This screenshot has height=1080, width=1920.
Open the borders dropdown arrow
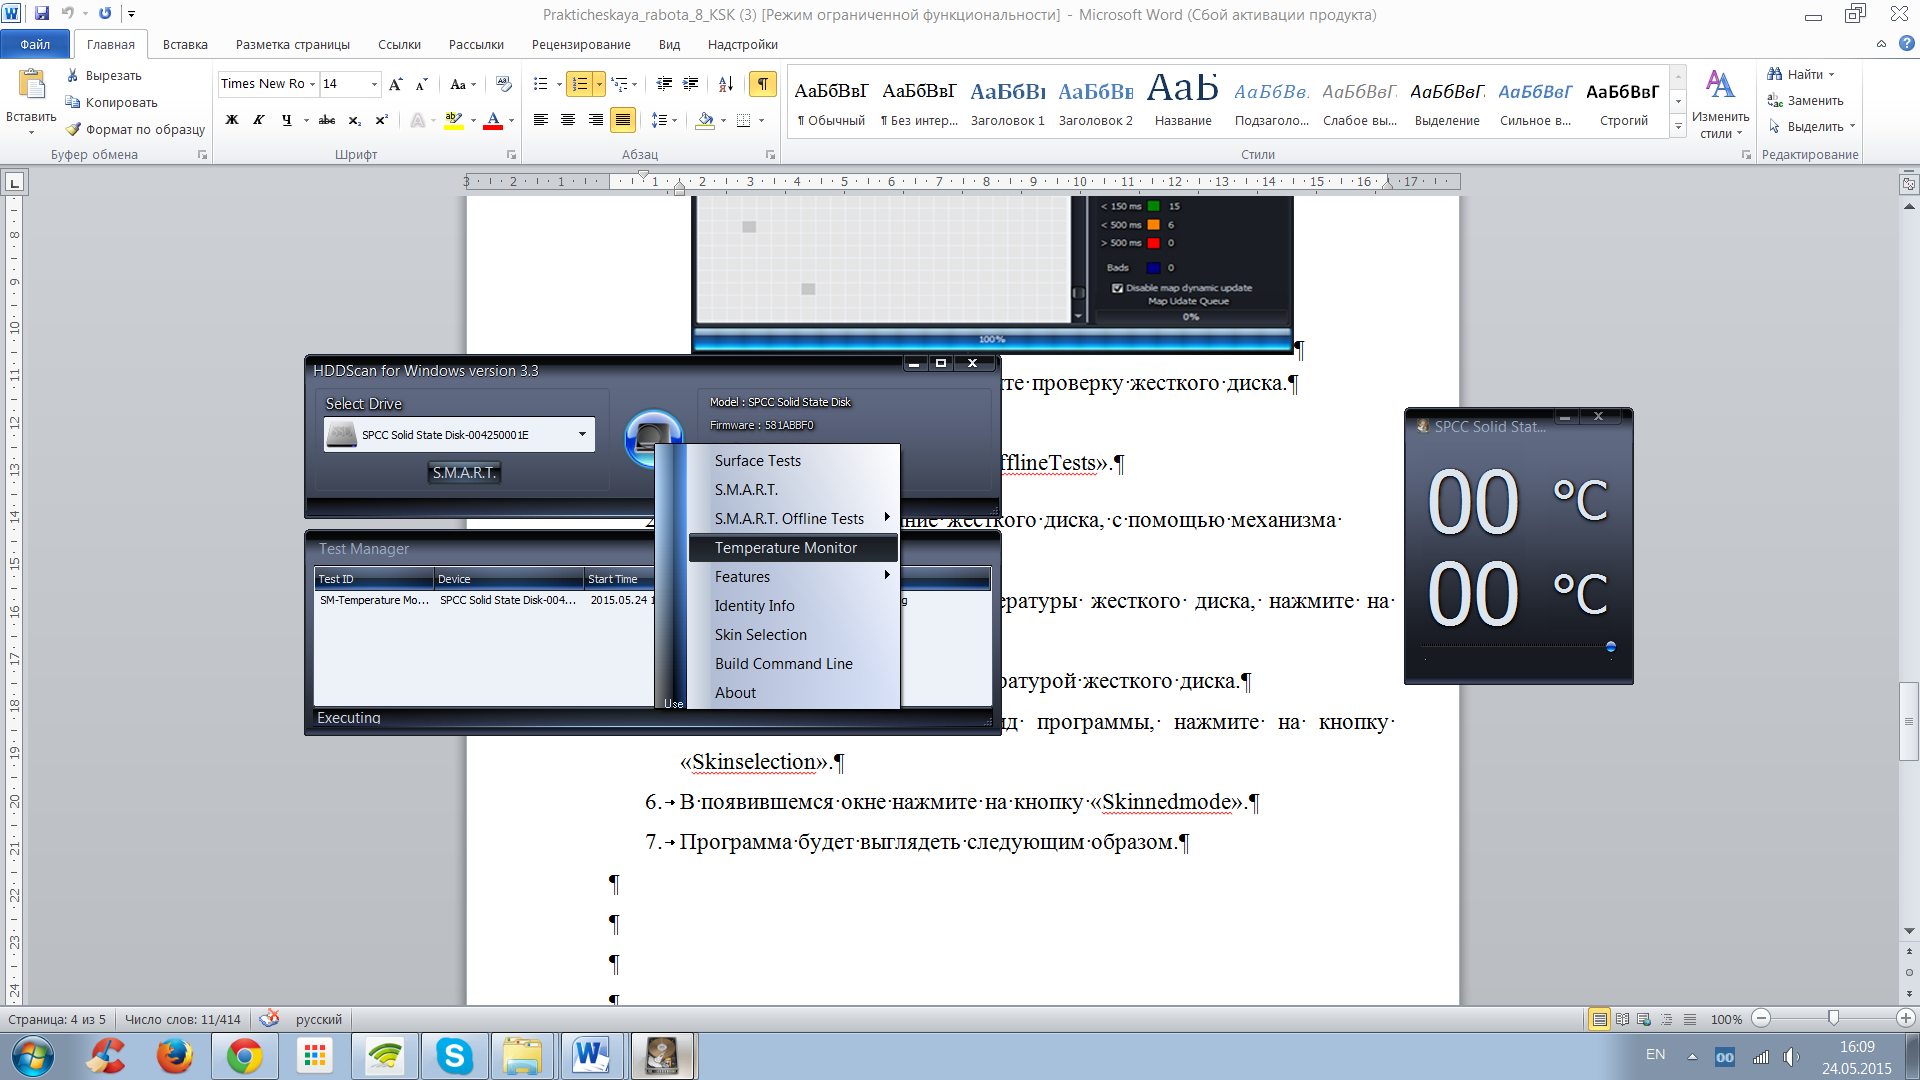pyautogui.click(x=761, y=120)
